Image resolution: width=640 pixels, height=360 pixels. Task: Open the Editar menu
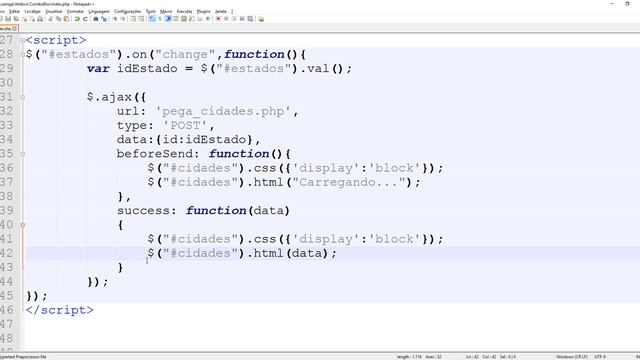coord(15,11)
